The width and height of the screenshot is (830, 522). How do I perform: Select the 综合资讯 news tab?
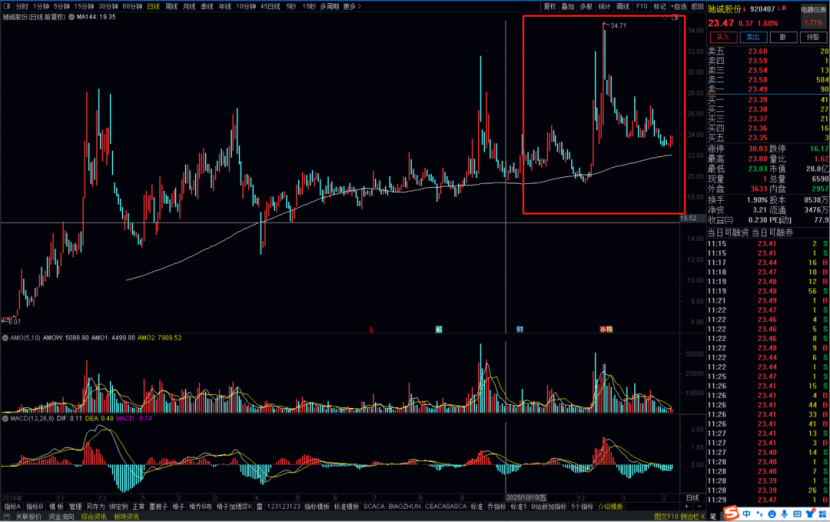click(x=95, y=517)
